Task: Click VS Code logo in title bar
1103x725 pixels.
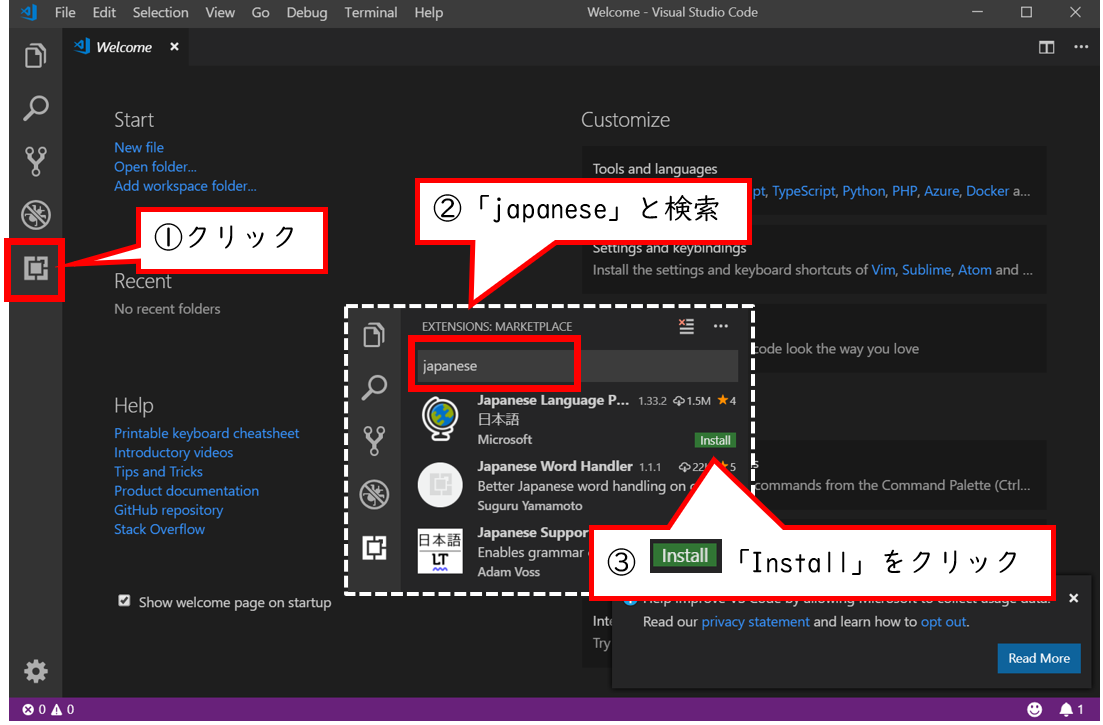Action: click(x=29, y=12)
